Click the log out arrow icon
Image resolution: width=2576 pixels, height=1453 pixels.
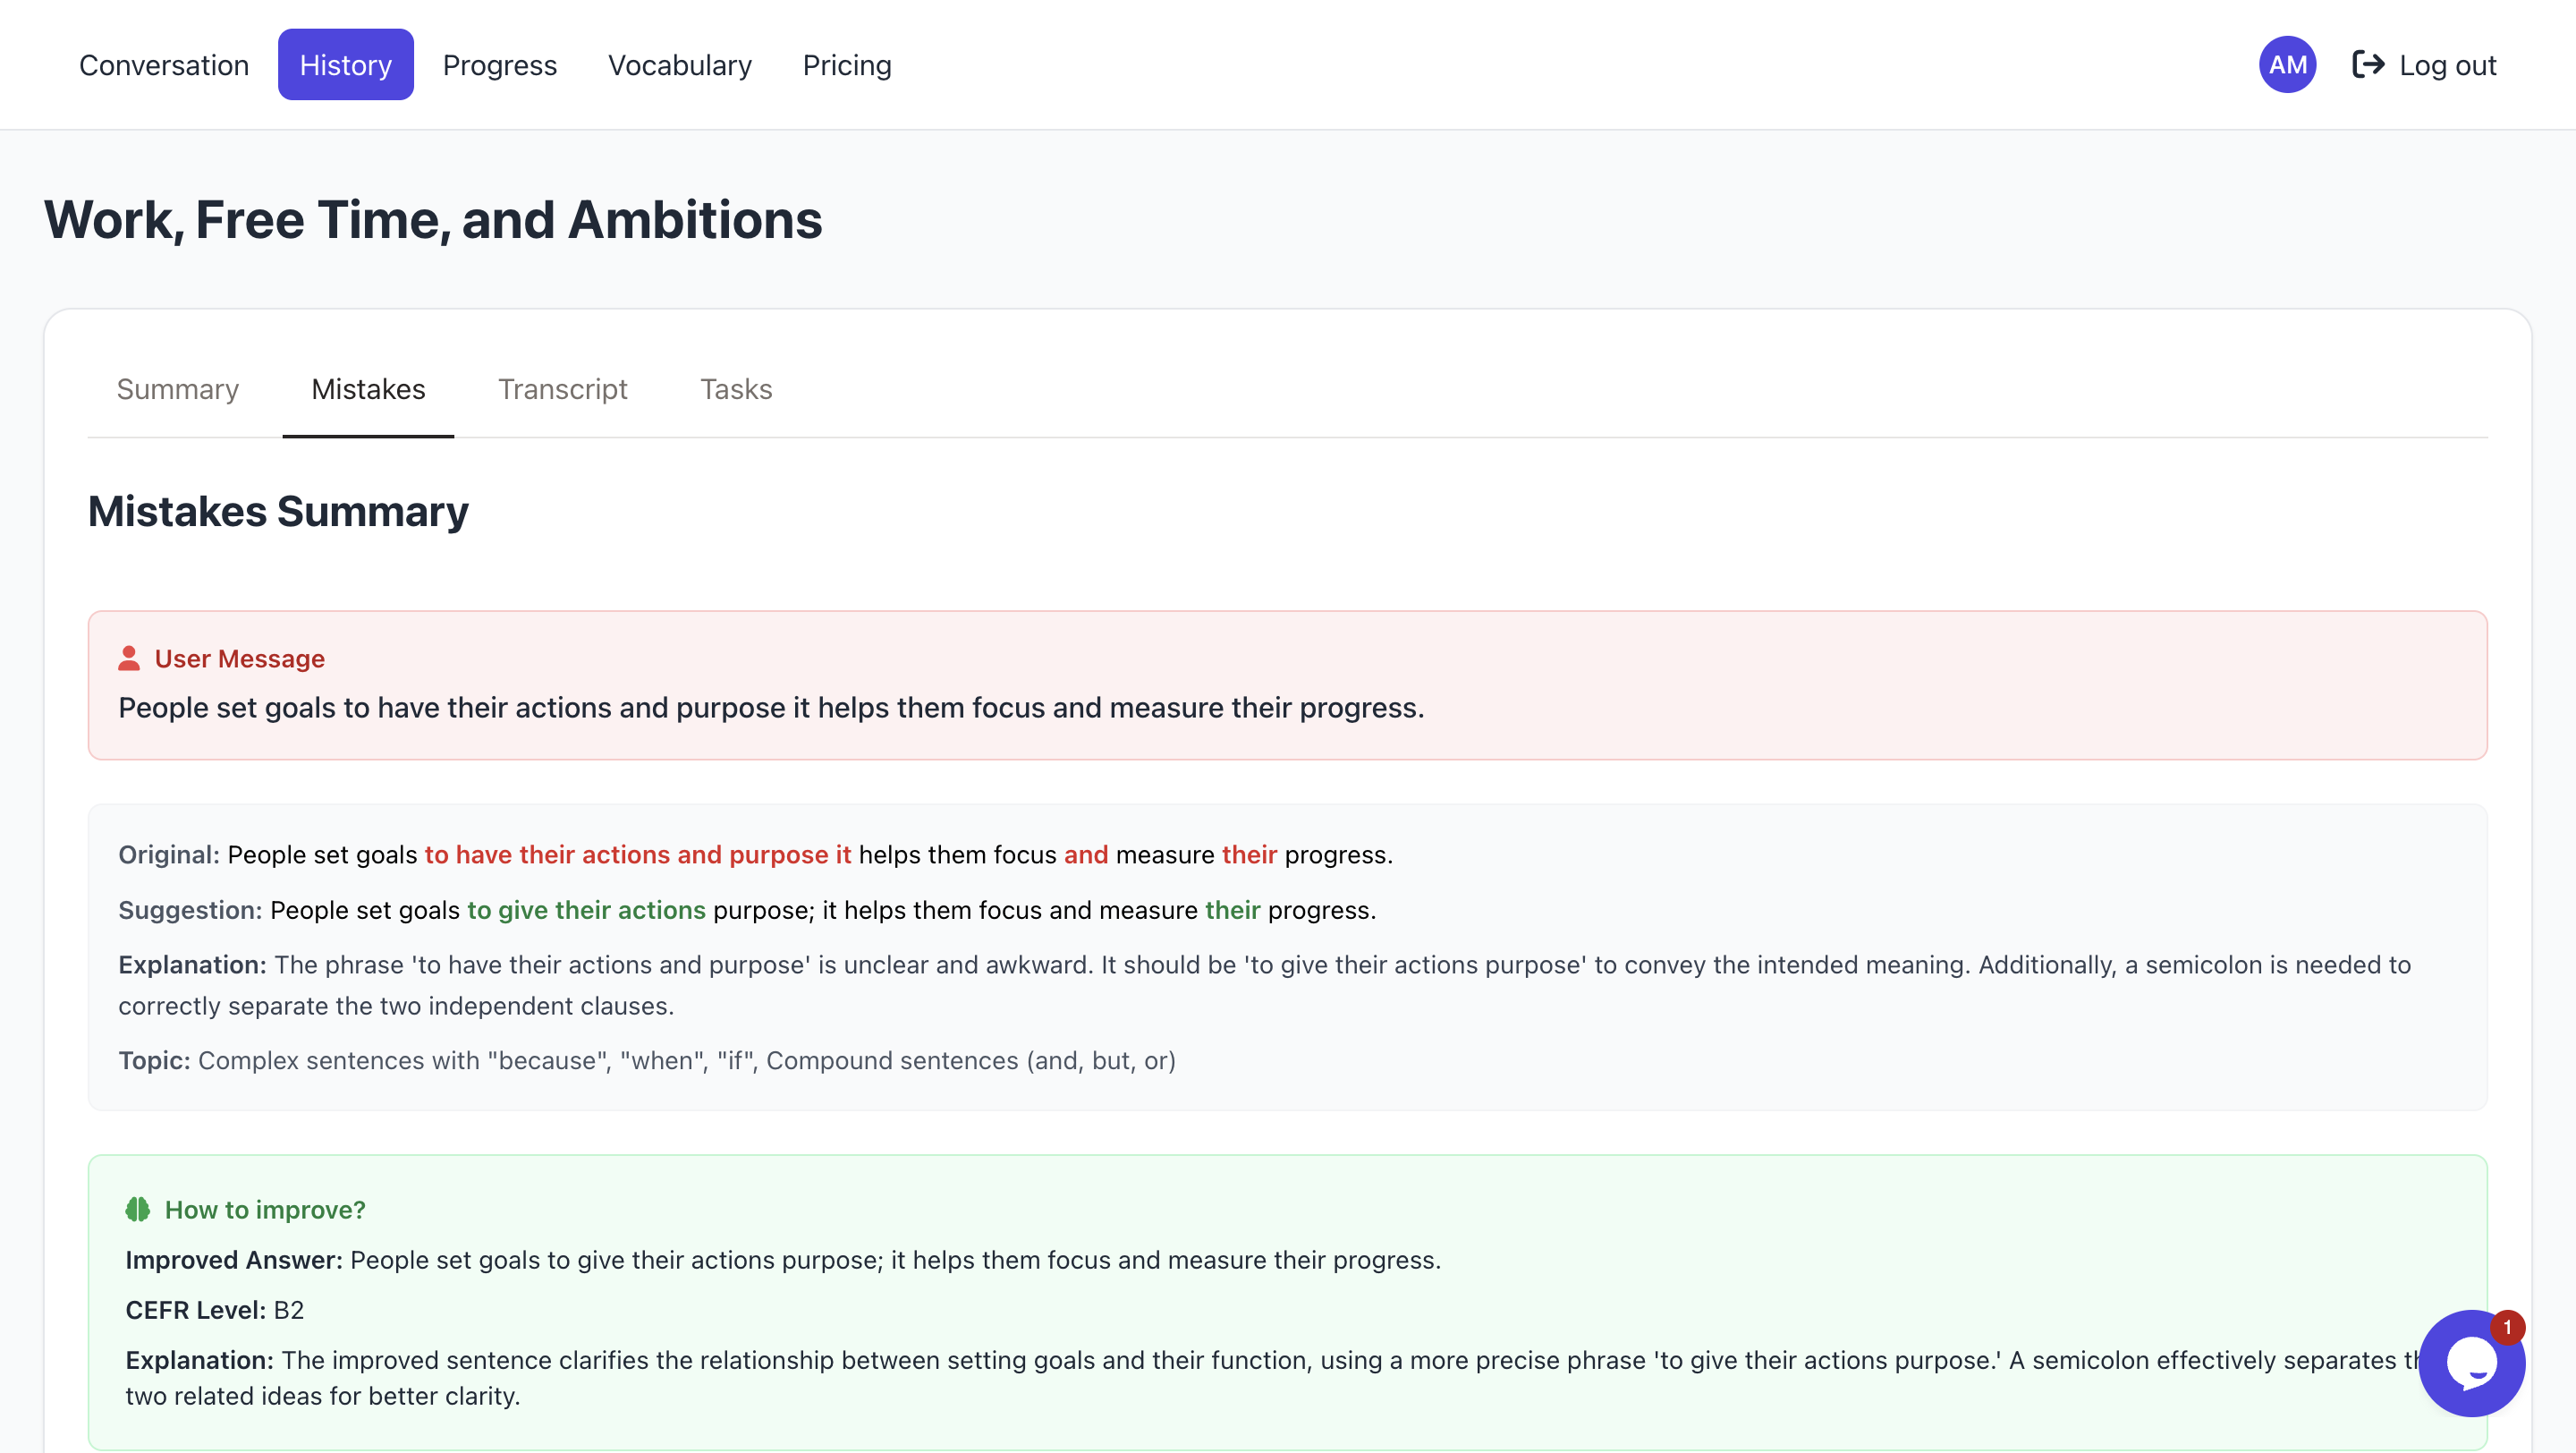click(2367, 65)
